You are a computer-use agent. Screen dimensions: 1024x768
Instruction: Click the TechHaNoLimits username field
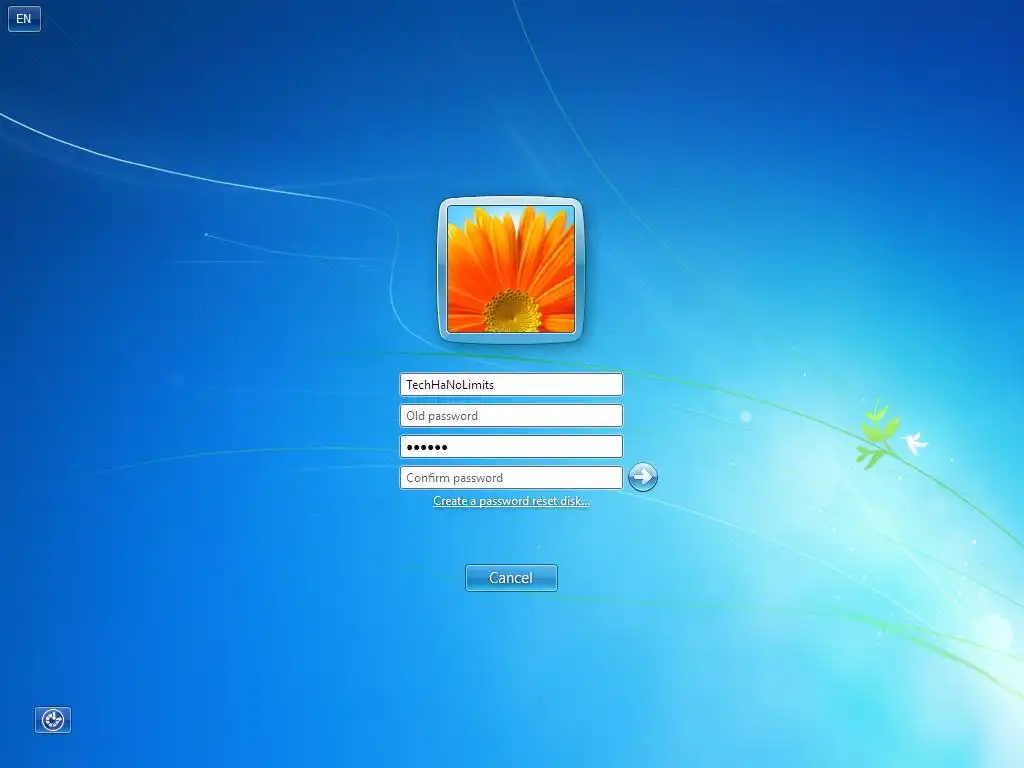[x=511, y=385]
